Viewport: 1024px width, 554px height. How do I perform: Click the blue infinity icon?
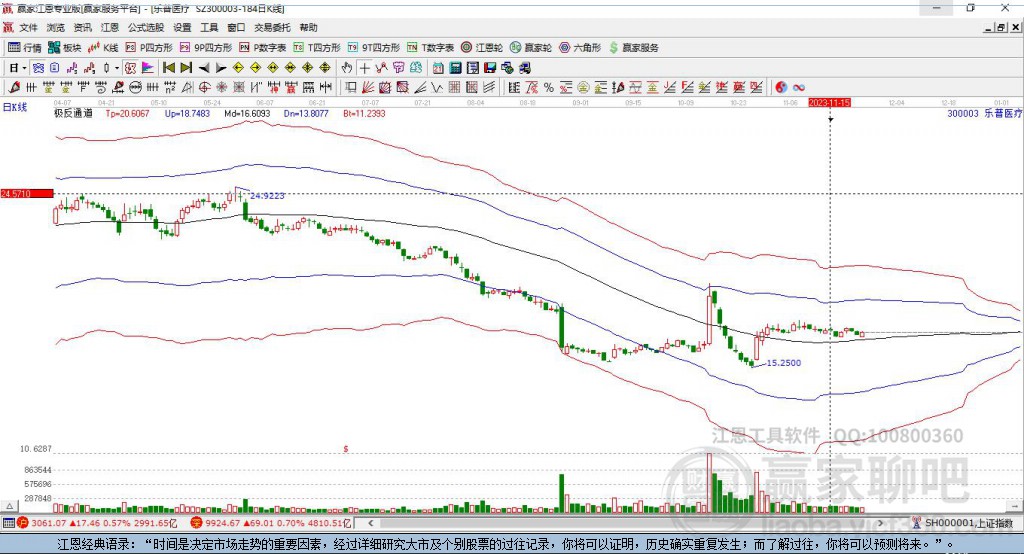pos(799,88)
